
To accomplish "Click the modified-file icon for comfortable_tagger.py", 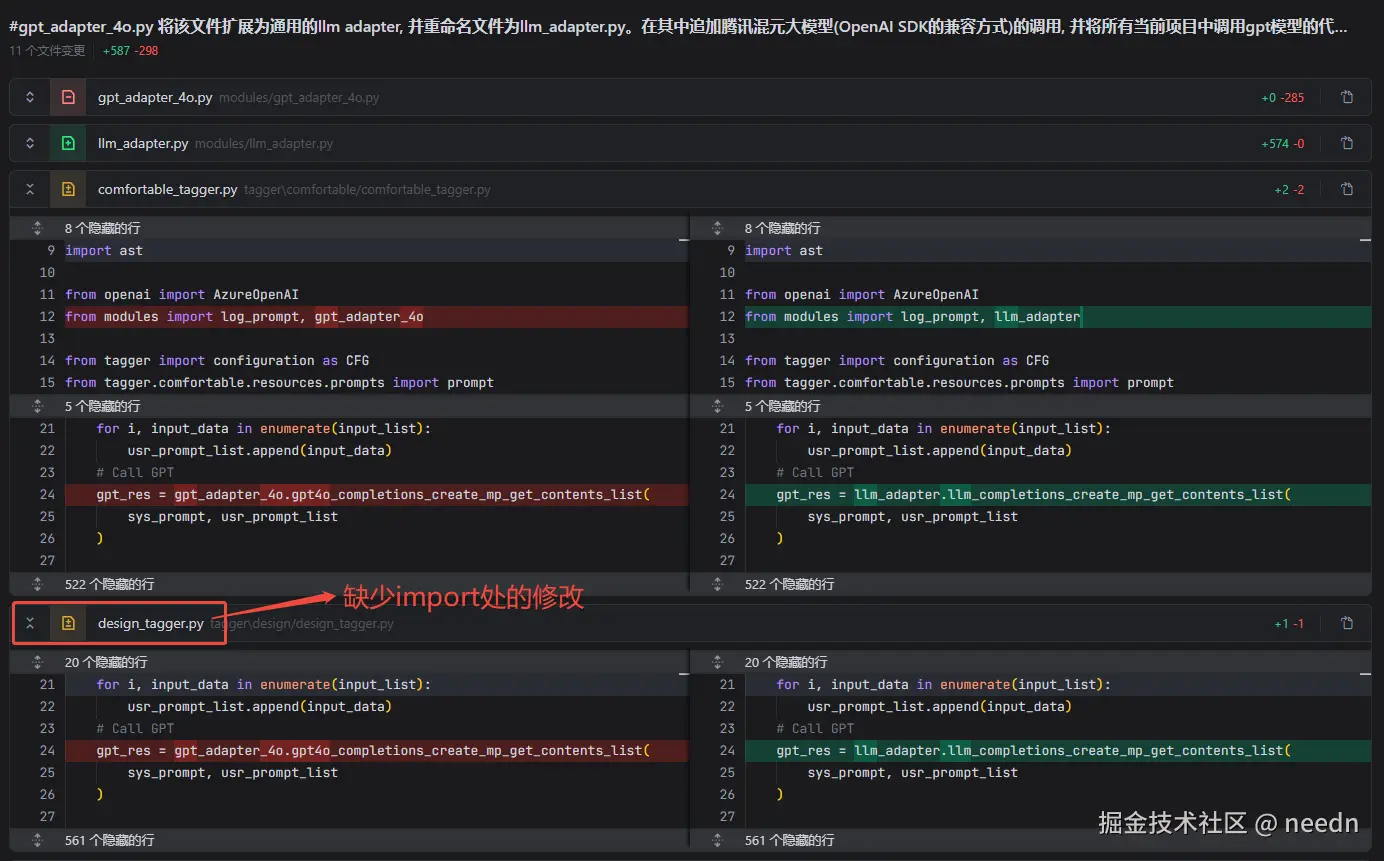I will click(x=68, y=189).
